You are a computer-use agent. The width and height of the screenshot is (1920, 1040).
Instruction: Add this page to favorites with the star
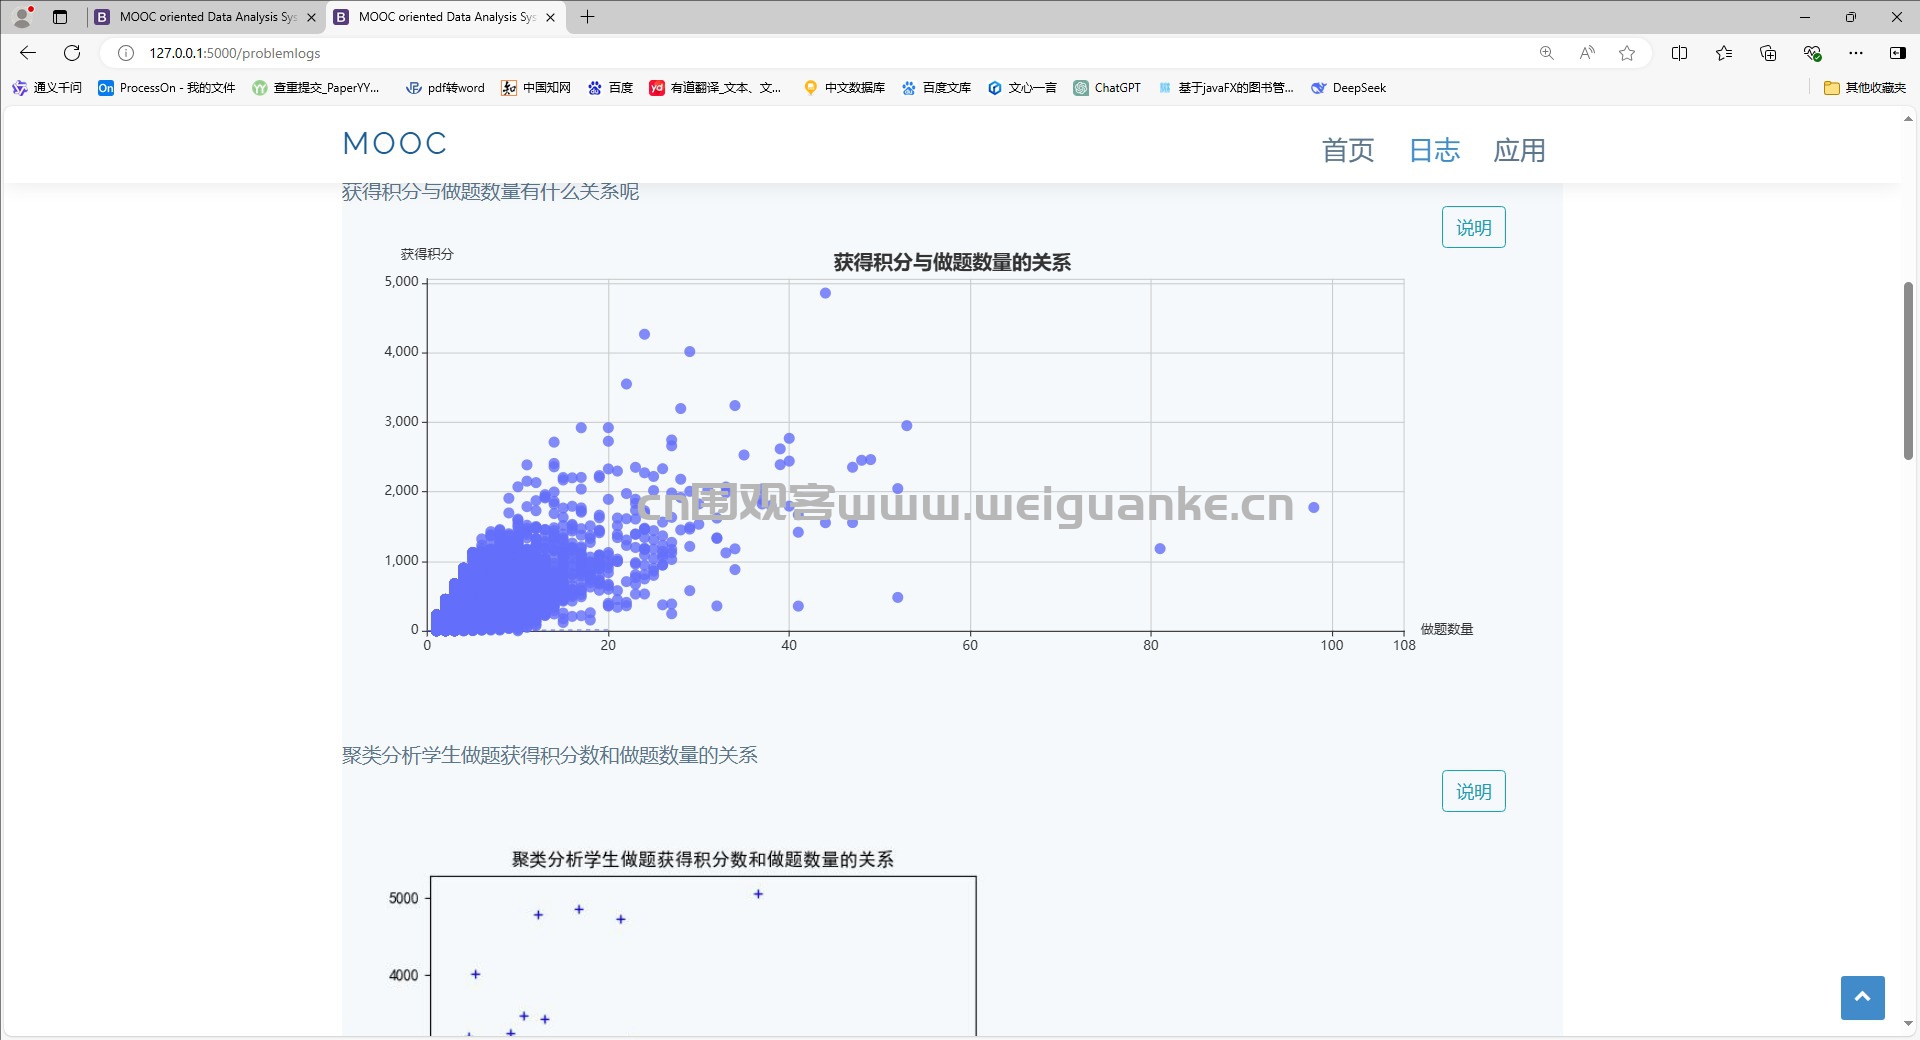point(1627,53)
